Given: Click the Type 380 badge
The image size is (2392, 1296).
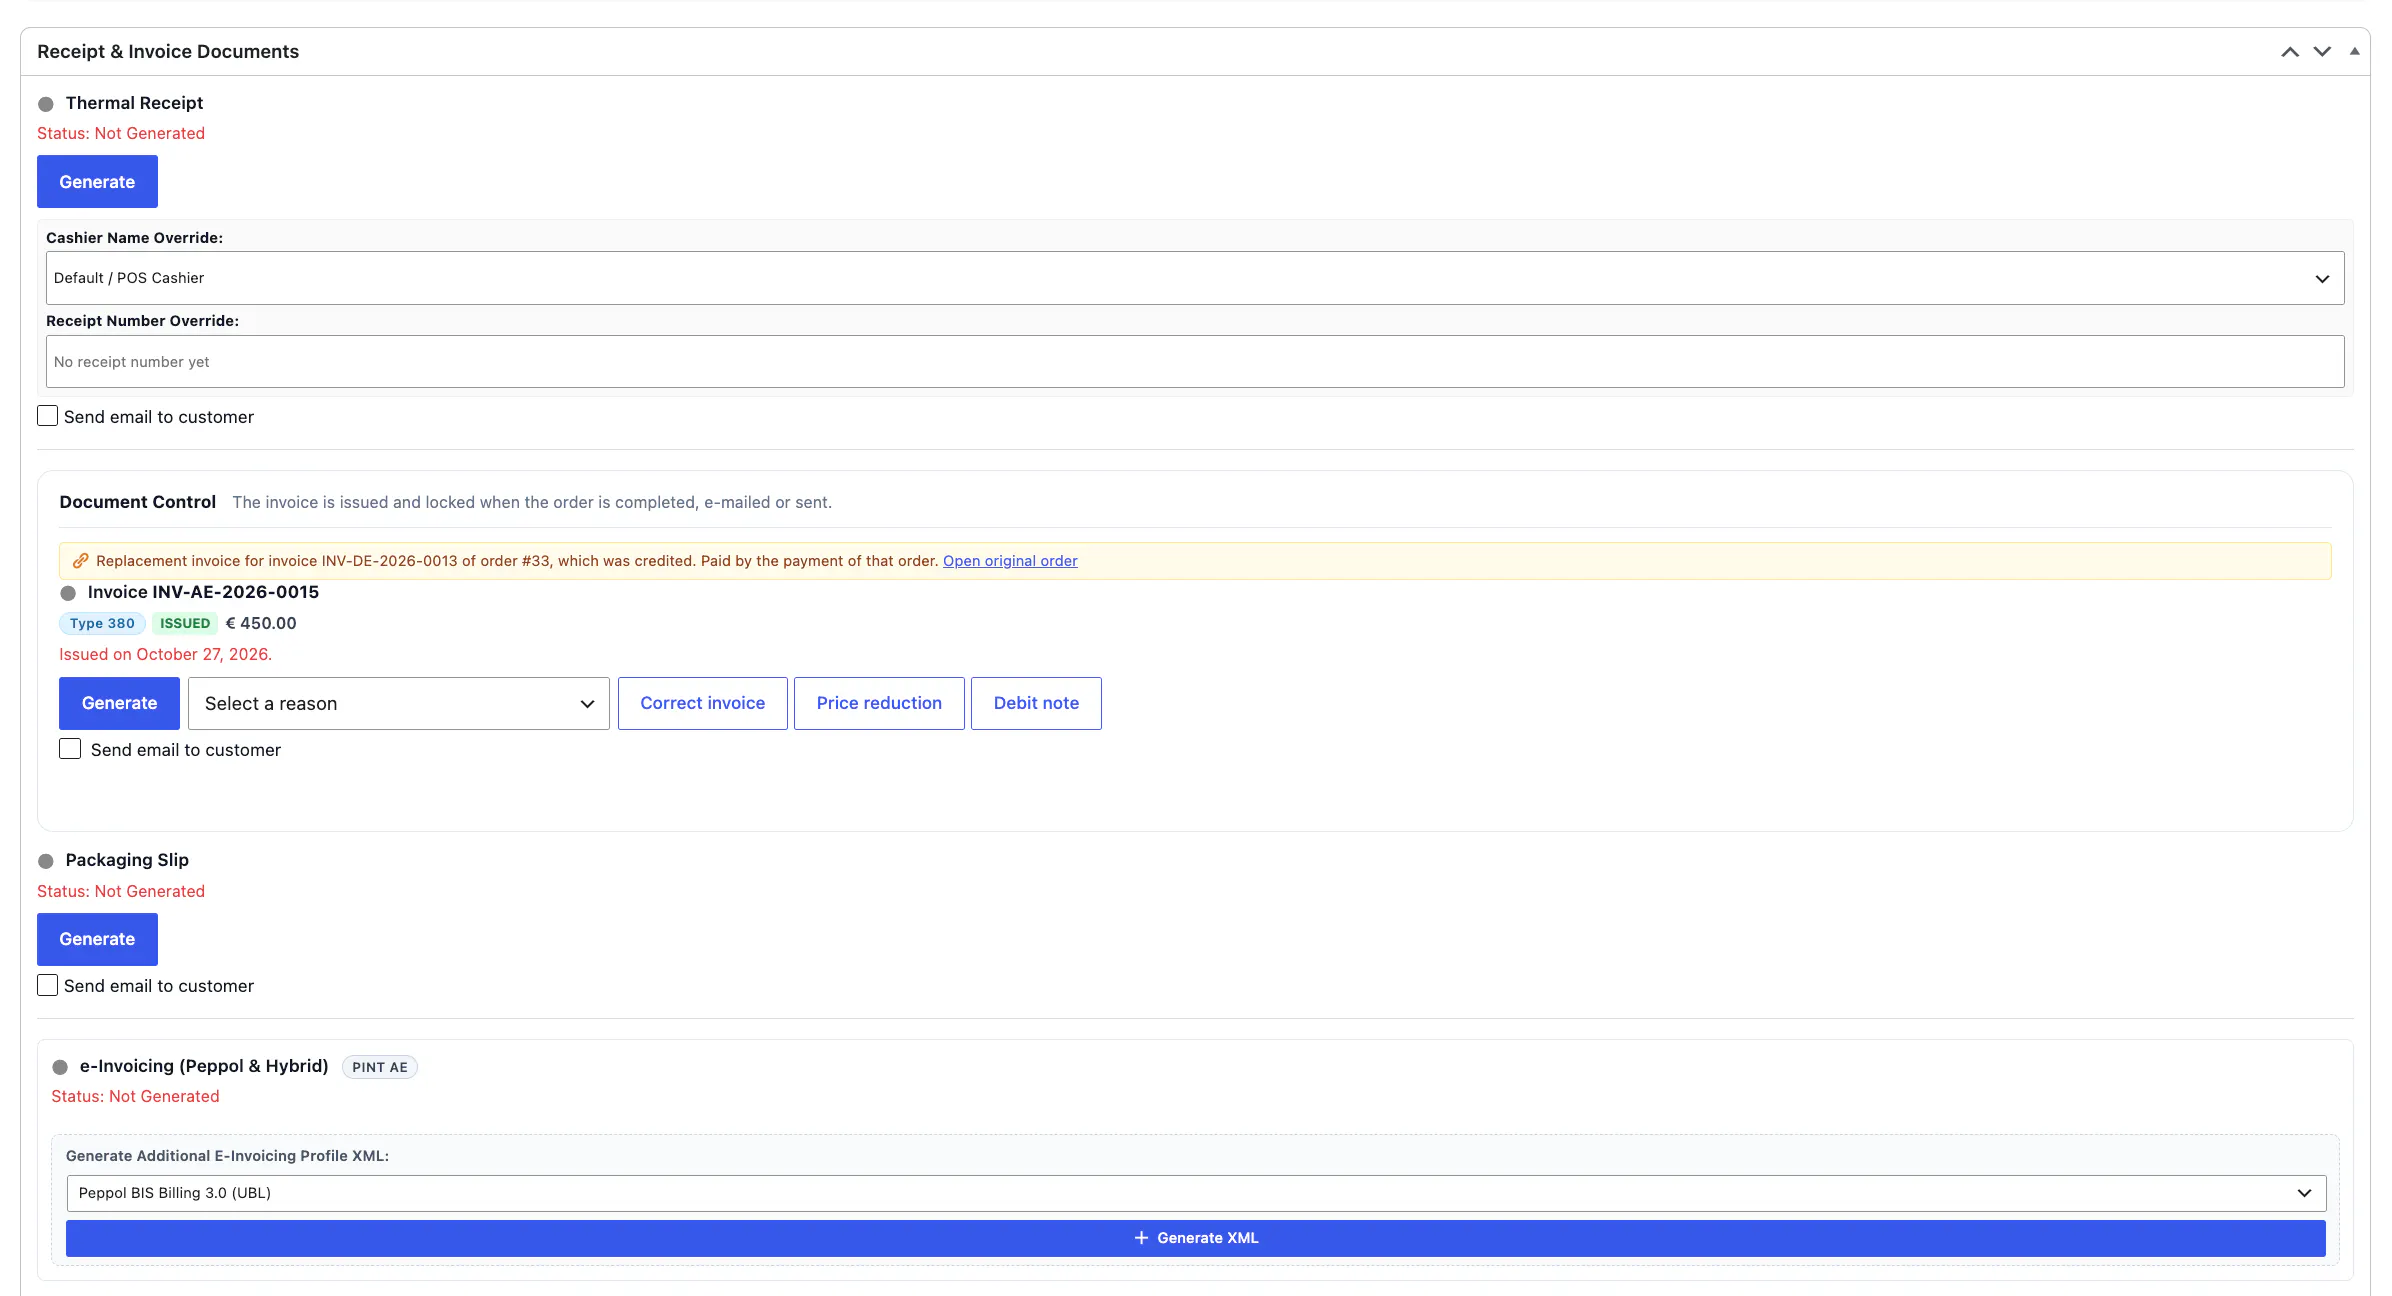Looking at the screenshot, I should [102, 623].
